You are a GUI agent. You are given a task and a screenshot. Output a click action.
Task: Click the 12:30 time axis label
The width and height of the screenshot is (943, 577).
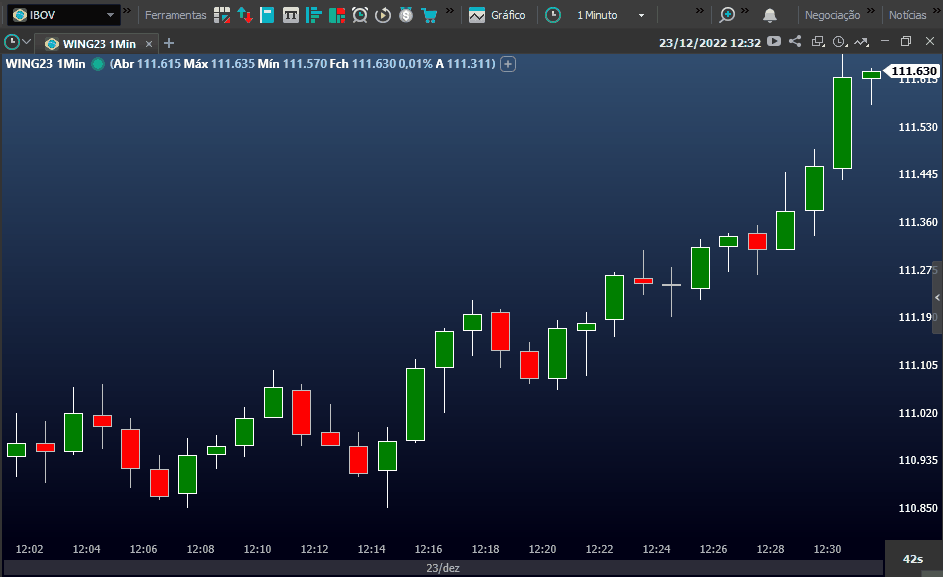tap(828, 549)
